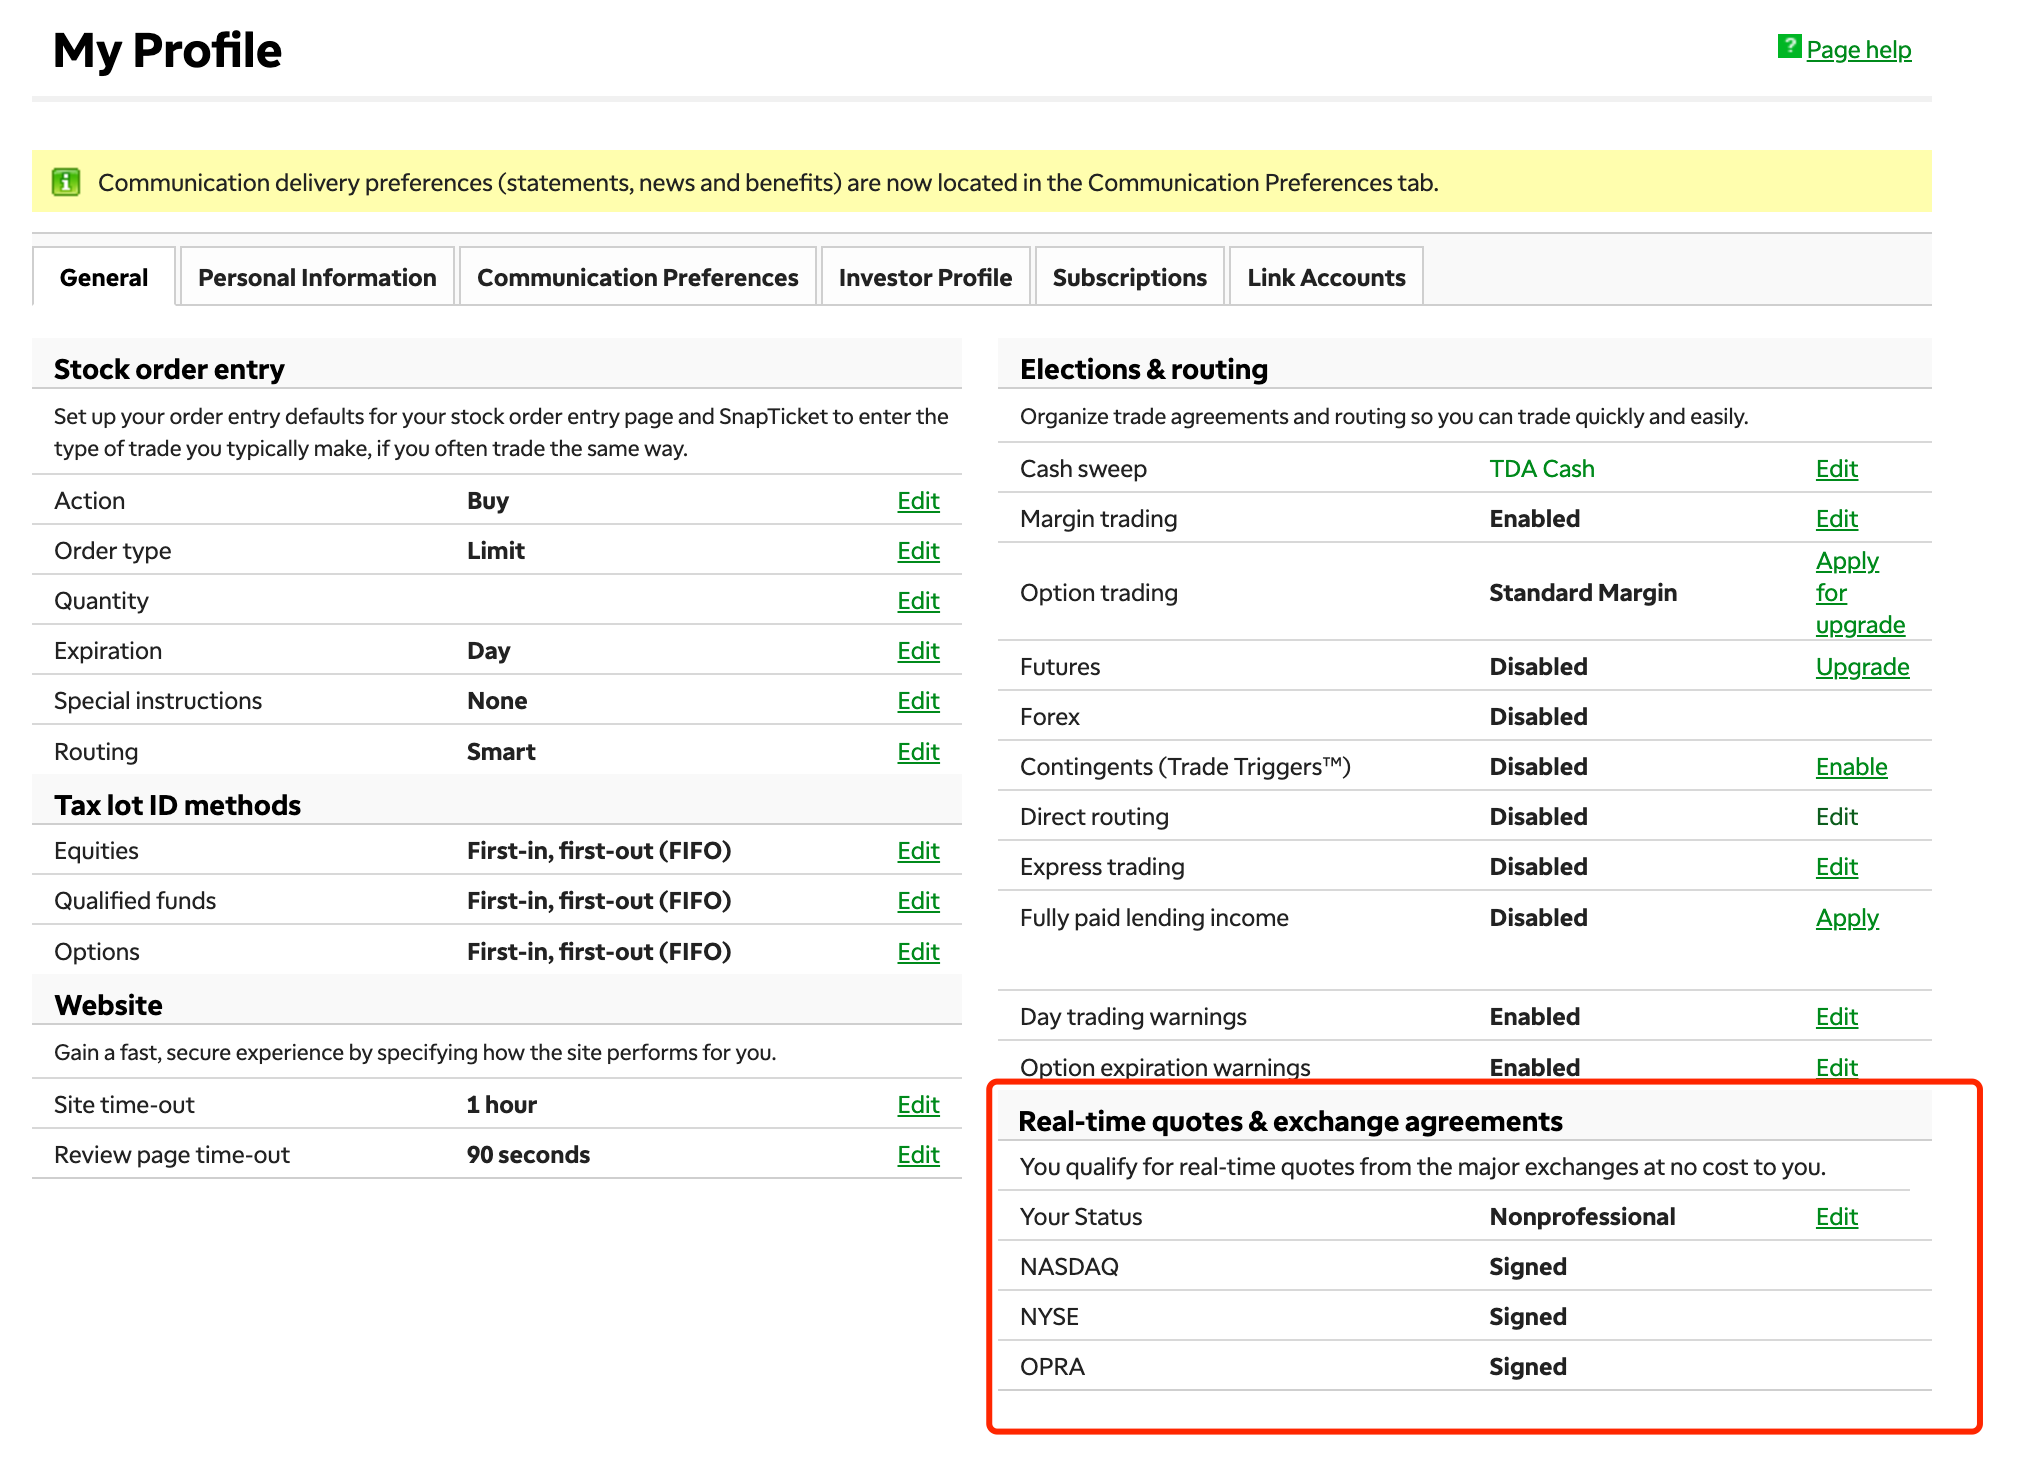Enable Contingents Trade Triggers
The width and height of the screenshot is (2044, 1468).
pyautogui.click(x=1851, y=767)
